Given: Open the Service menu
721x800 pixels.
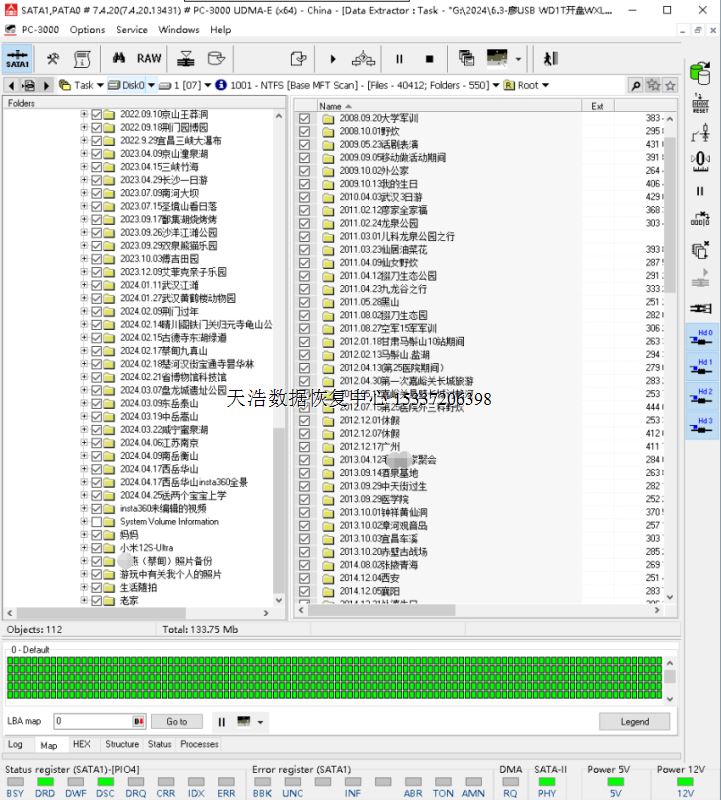Looking at the screenshot, I should [131, 29].
